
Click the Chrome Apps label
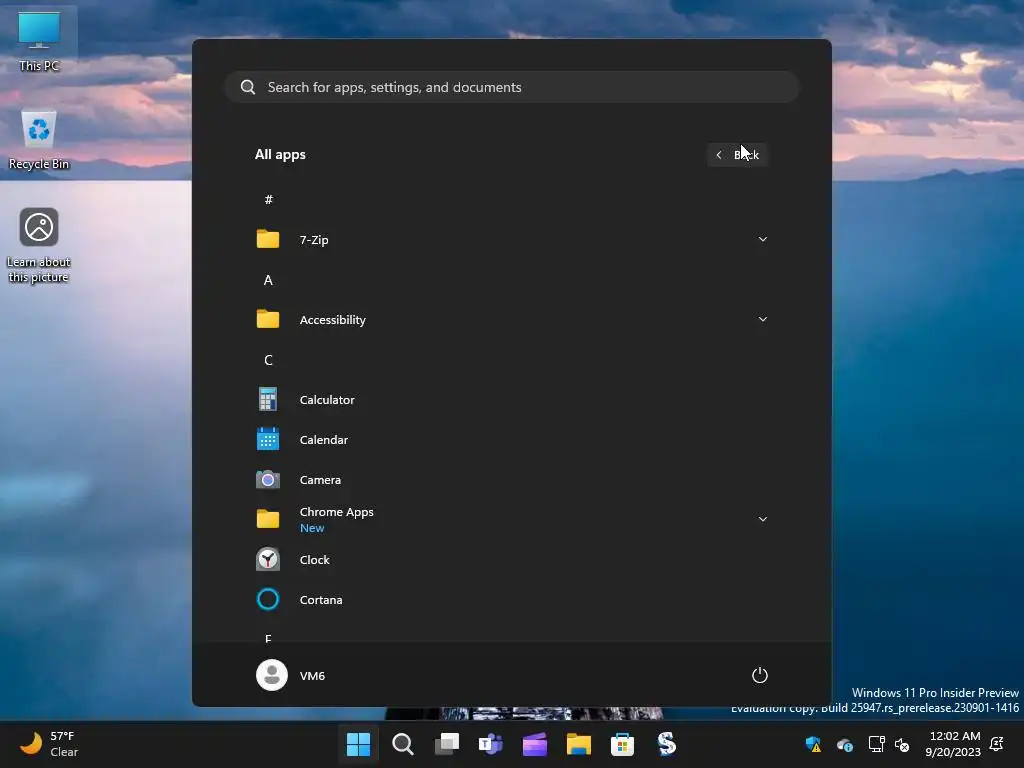pyautogui.click(x=336, y=512)
